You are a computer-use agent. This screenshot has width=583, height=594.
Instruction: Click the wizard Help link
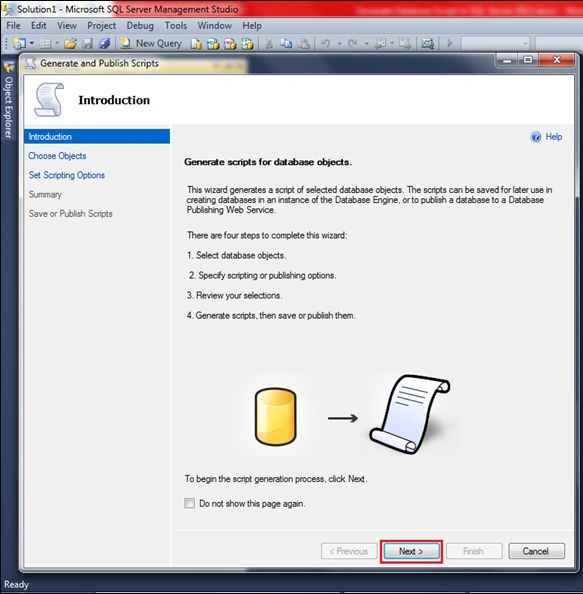pyautogui.click(x=553, y=137)
